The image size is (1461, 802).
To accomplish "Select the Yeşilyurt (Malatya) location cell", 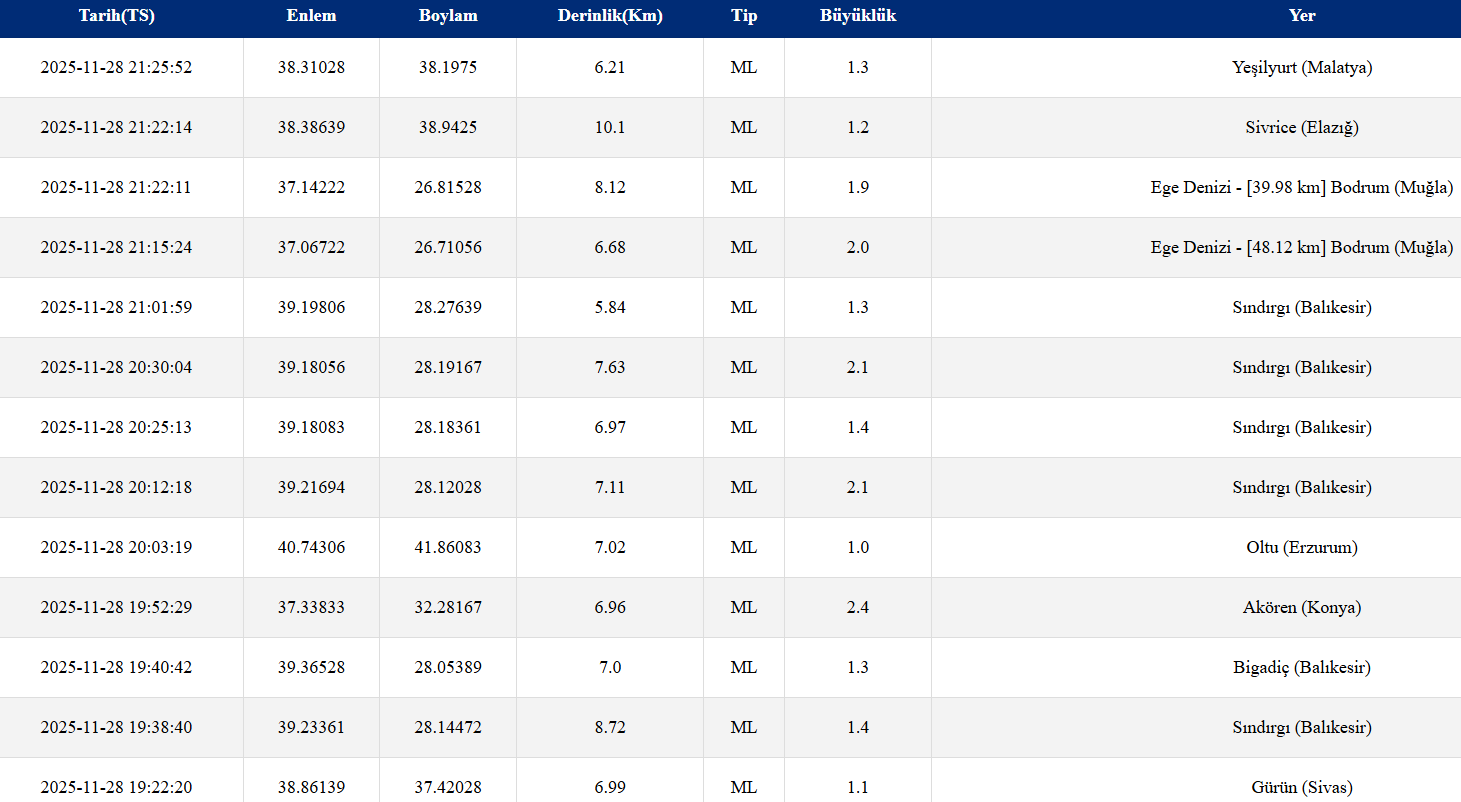I will [x=1302, y=68].
